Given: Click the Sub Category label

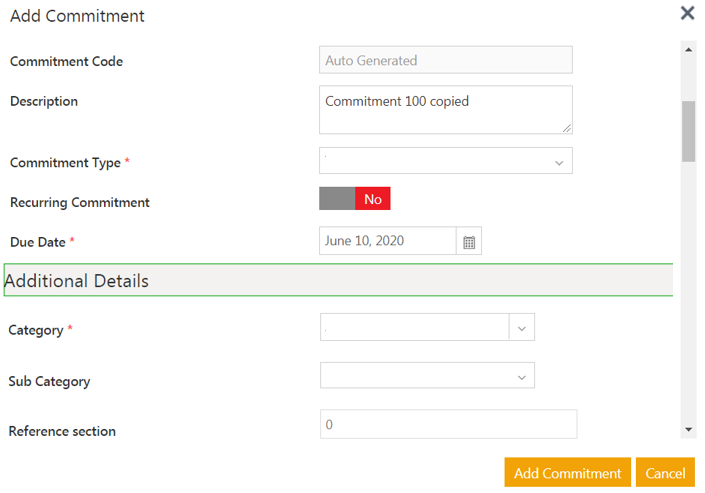Looking at the screenshot, I should coord(49,381).
